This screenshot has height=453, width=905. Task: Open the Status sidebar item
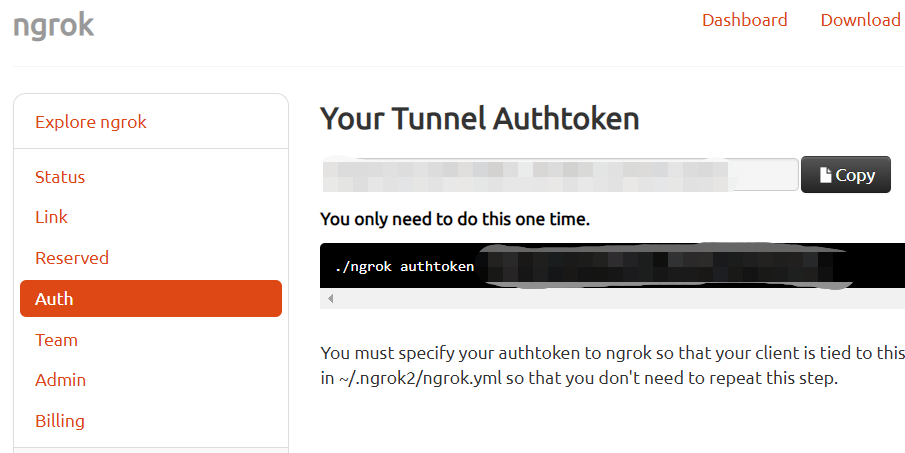click(60, 177)
